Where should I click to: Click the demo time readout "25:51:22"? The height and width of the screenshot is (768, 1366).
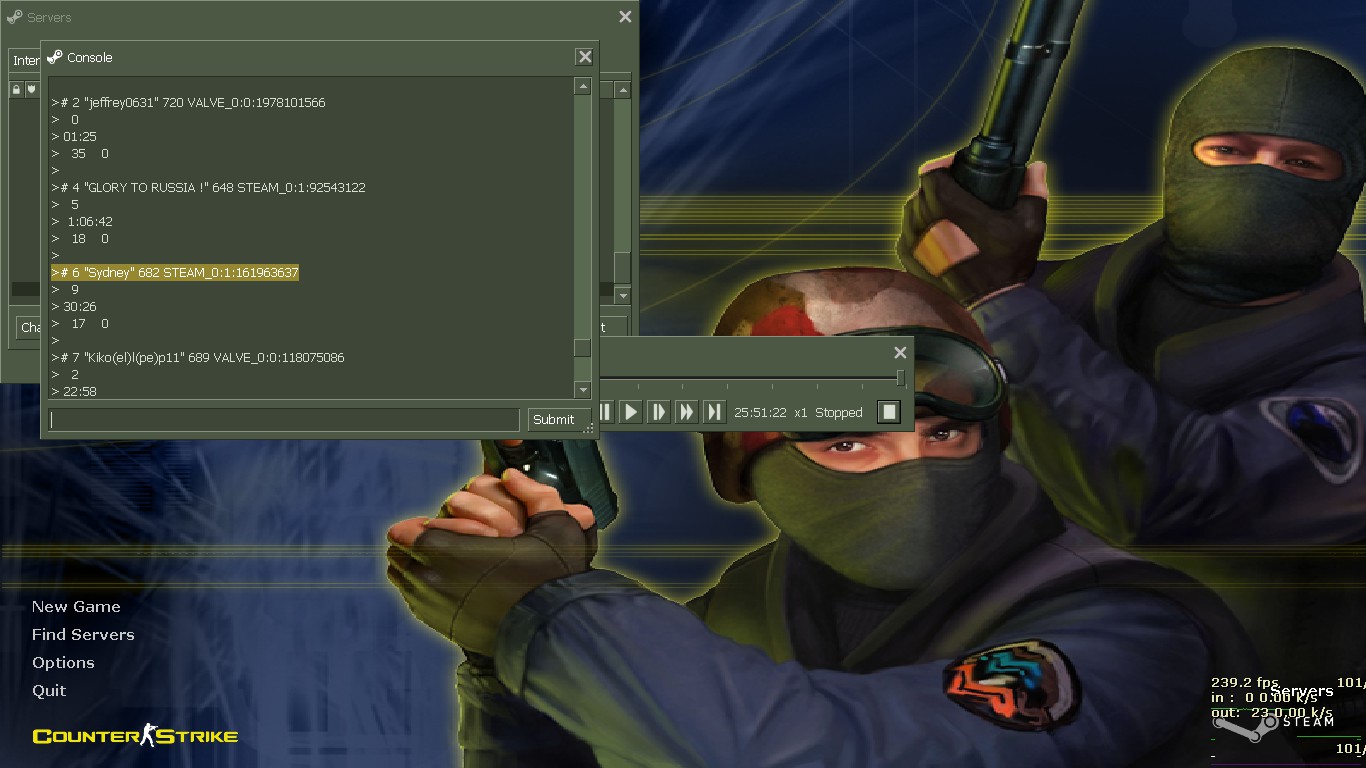[760, 413]
